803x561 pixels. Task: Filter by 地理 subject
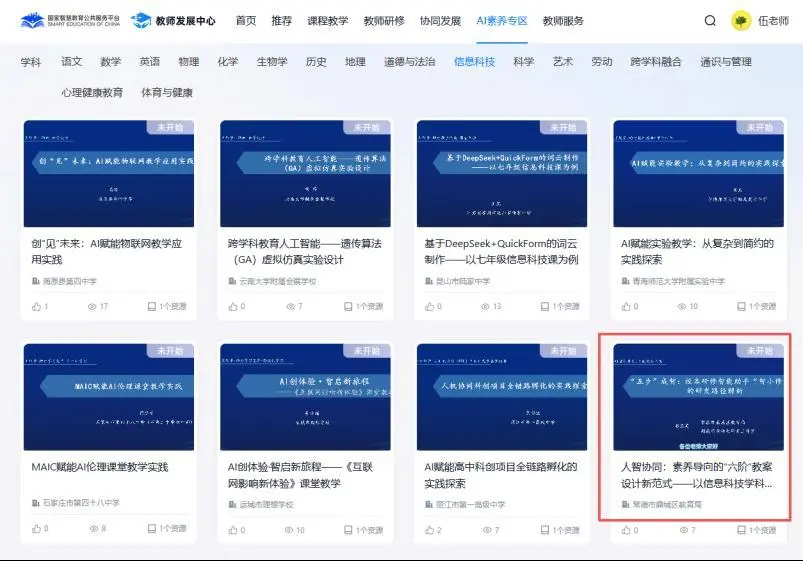[355, 62]
